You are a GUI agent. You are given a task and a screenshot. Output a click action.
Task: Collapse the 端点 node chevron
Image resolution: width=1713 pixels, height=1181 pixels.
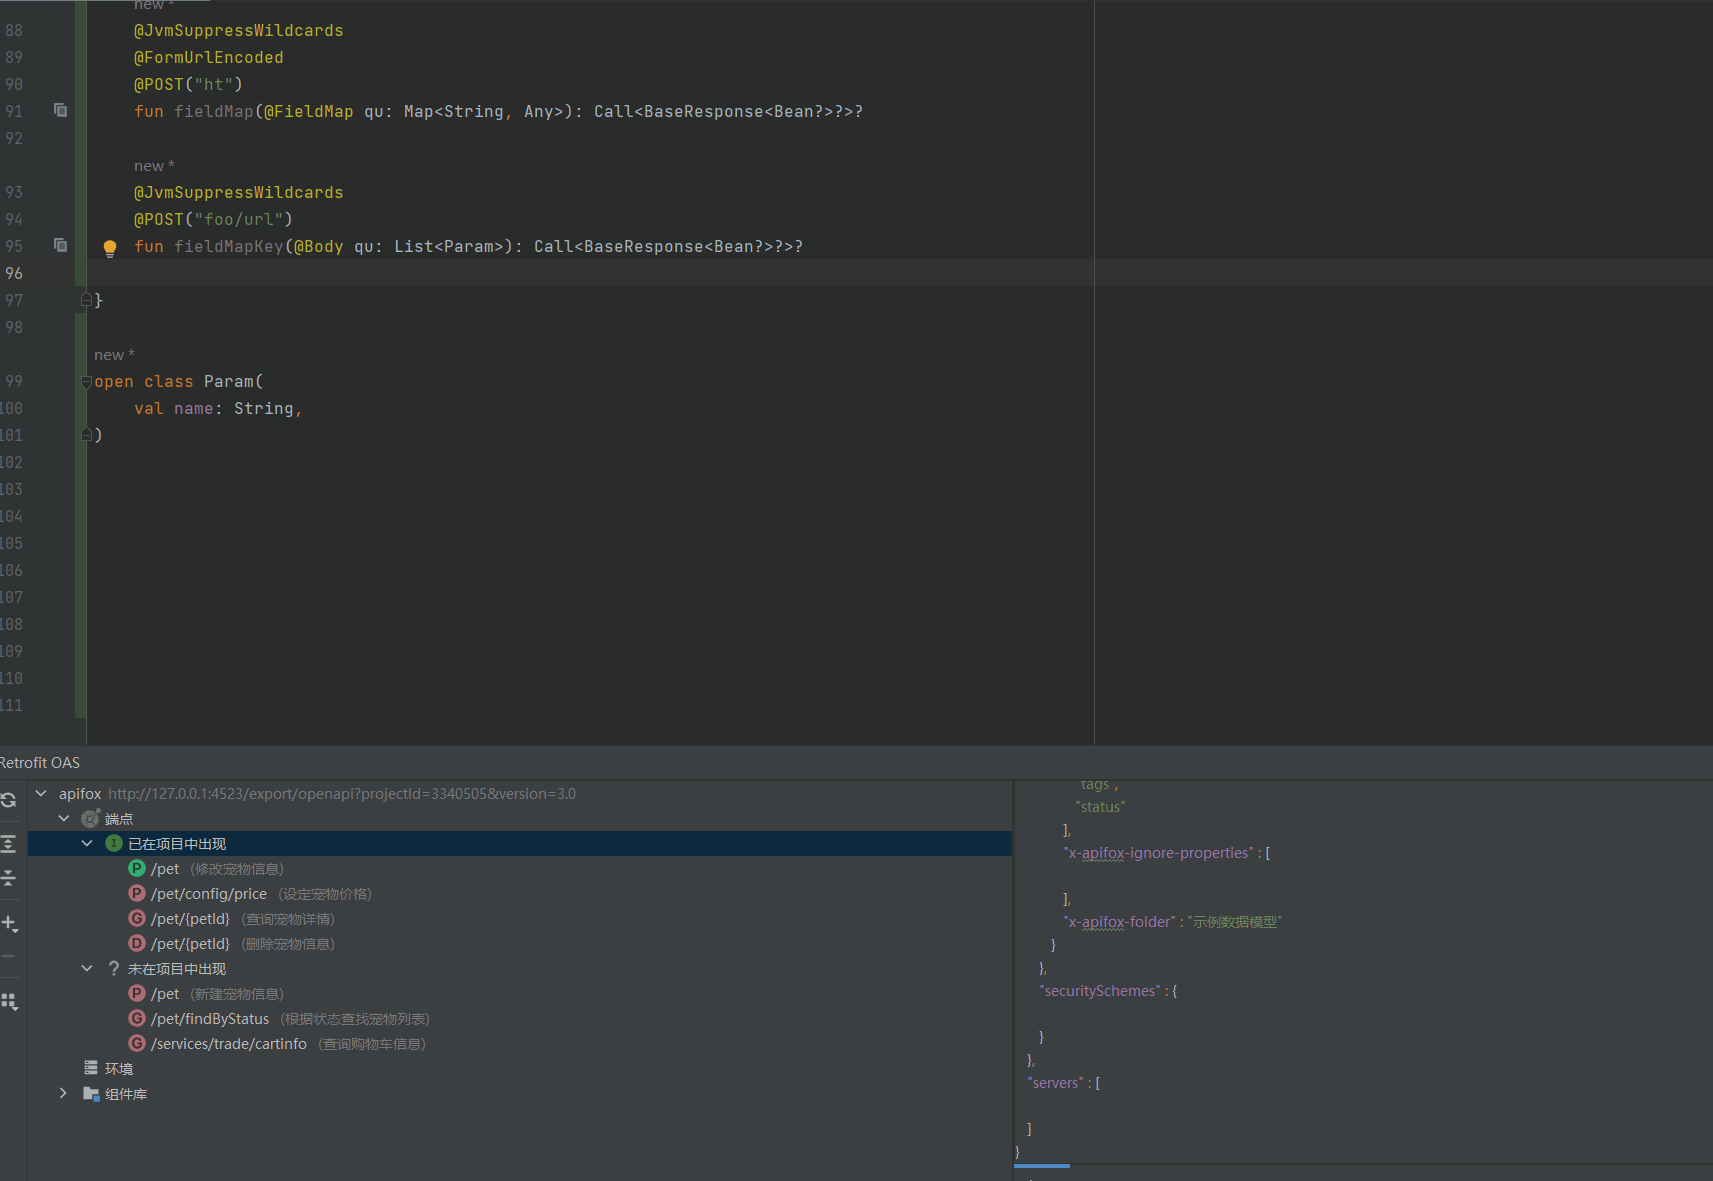click(x=64, y=818)
